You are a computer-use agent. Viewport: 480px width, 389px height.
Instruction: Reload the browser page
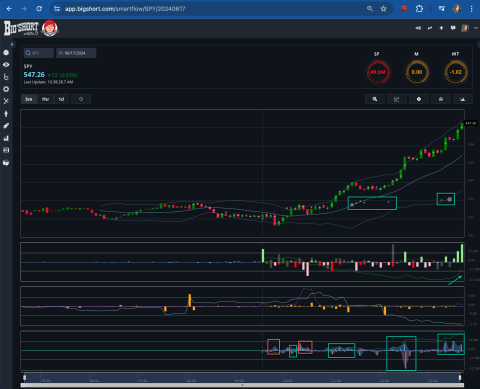click(x=39, y=9)
